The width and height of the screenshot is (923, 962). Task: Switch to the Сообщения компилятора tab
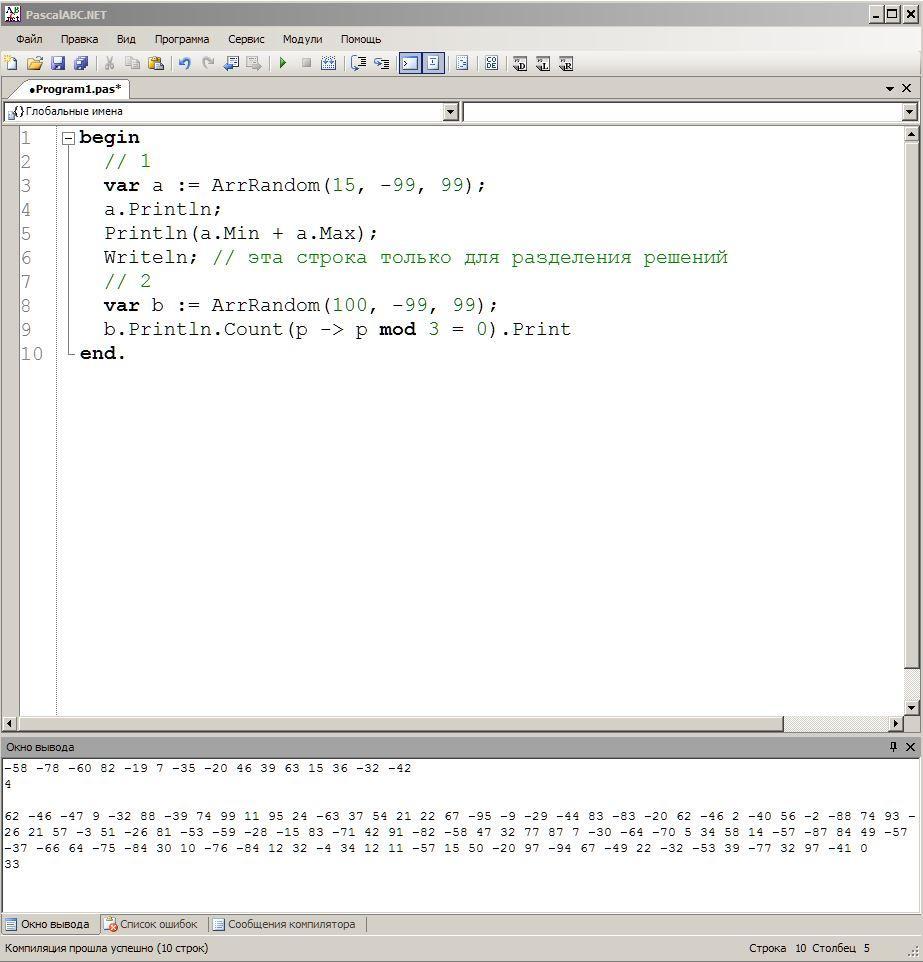[285, 924]
